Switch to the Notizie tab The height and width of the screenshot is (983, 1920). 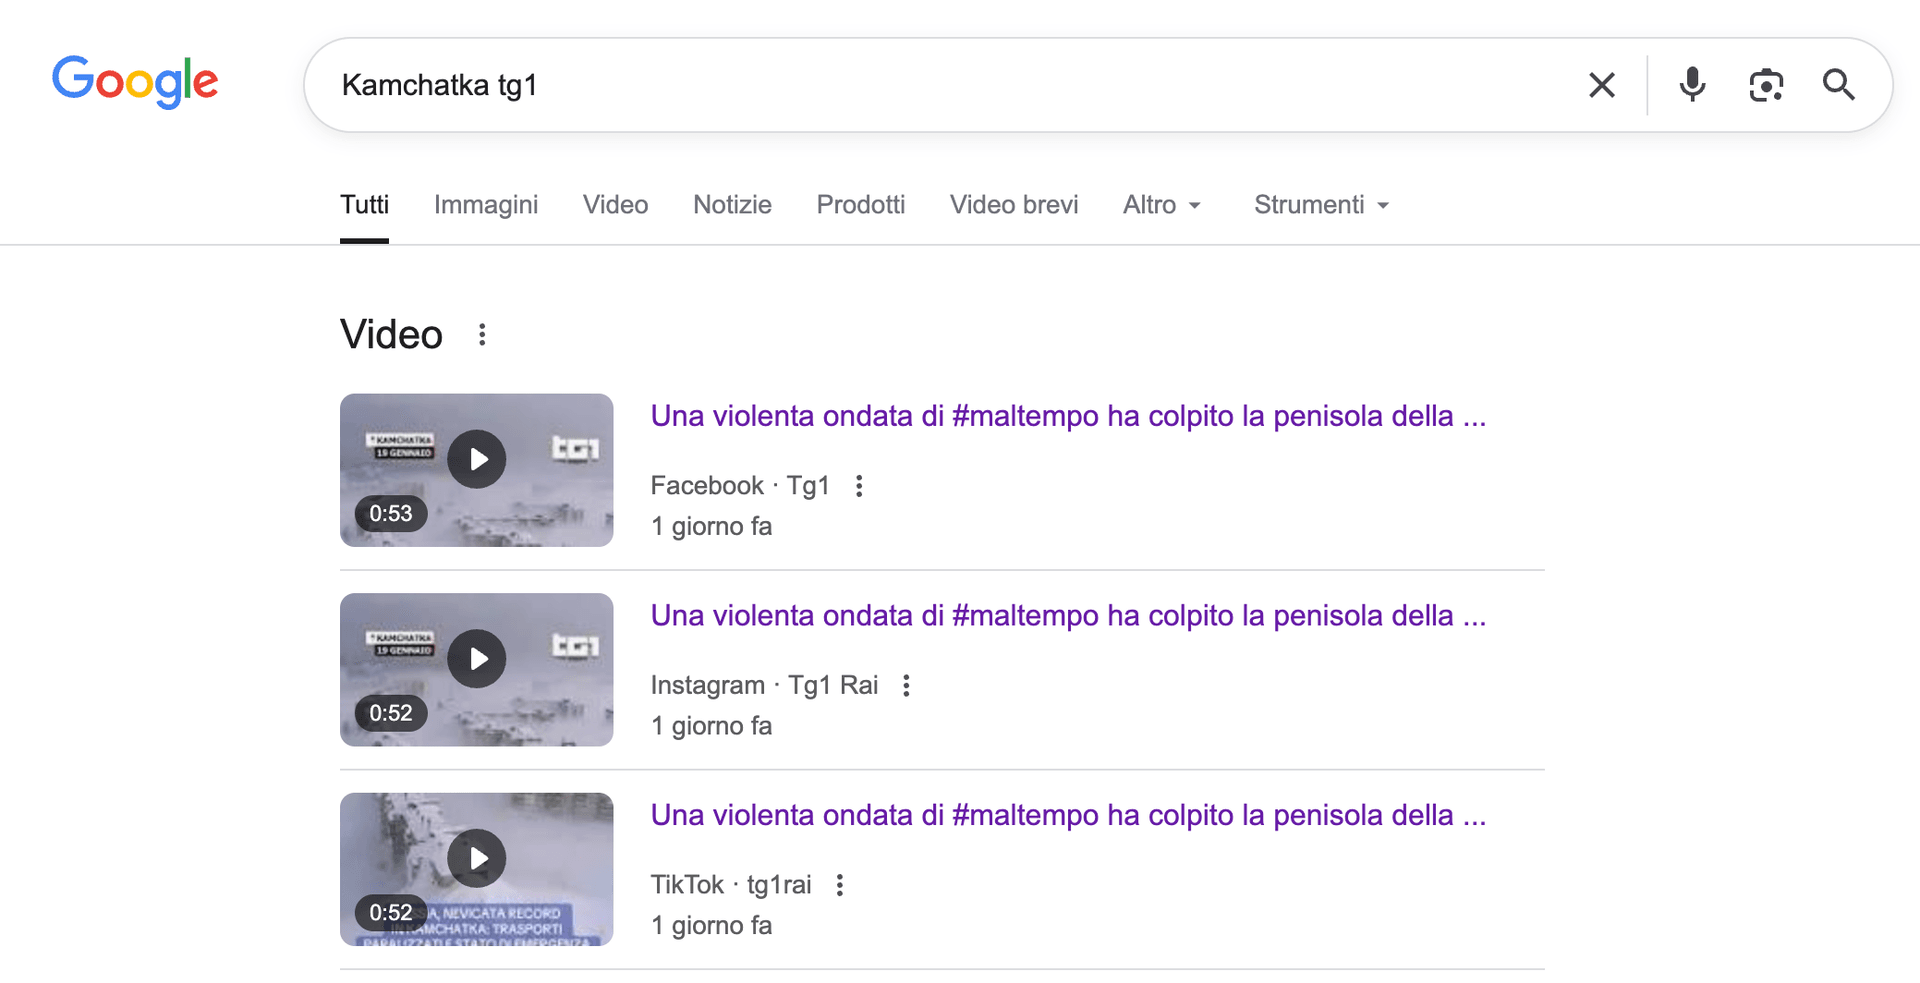pyautogui.click(x=732, y=205)
